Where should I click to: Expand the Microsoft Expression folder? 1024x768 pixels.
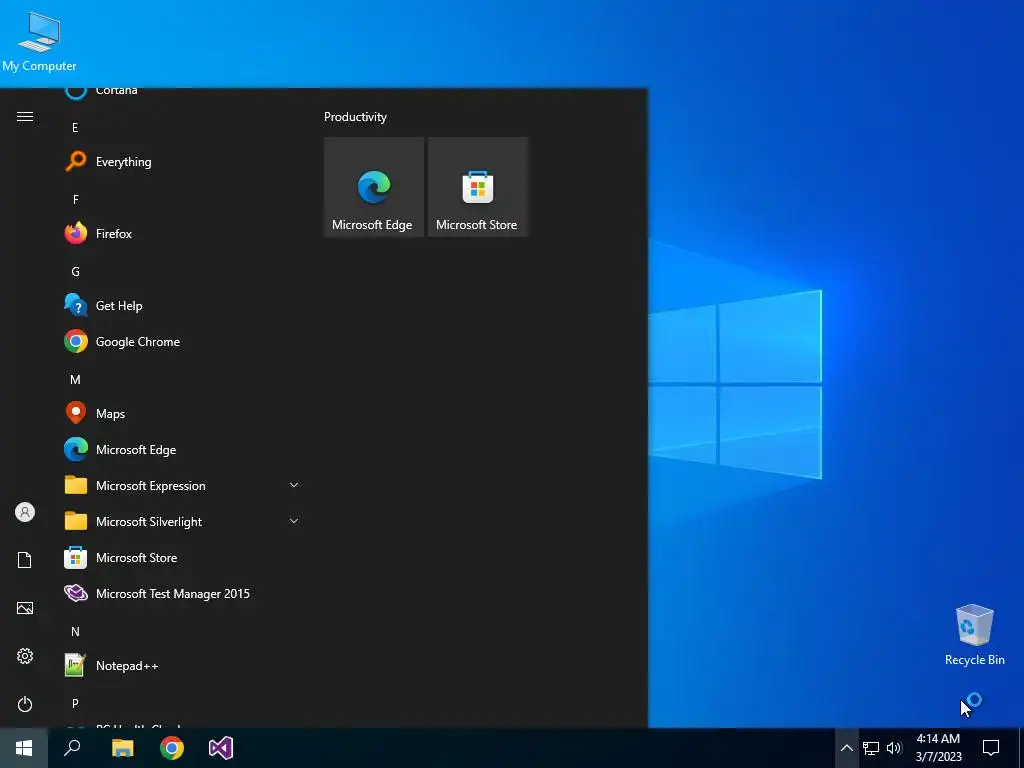183,485
